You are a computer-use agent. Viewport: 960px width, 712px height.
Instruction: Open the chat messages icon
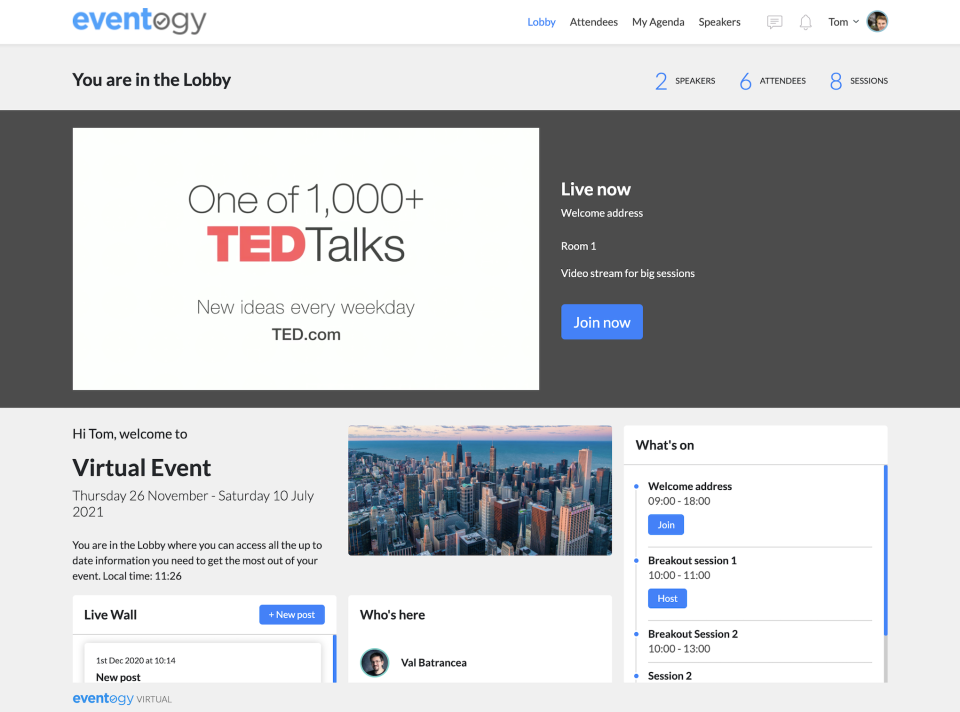point(774,21)
